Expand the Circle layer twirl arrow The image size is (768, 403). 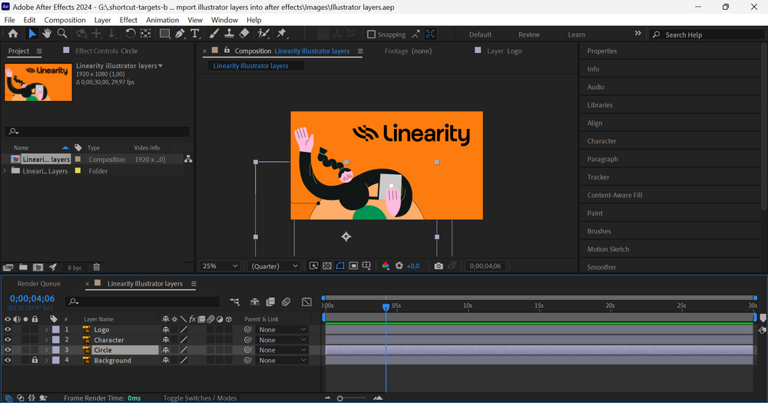[x=47, y=350]
